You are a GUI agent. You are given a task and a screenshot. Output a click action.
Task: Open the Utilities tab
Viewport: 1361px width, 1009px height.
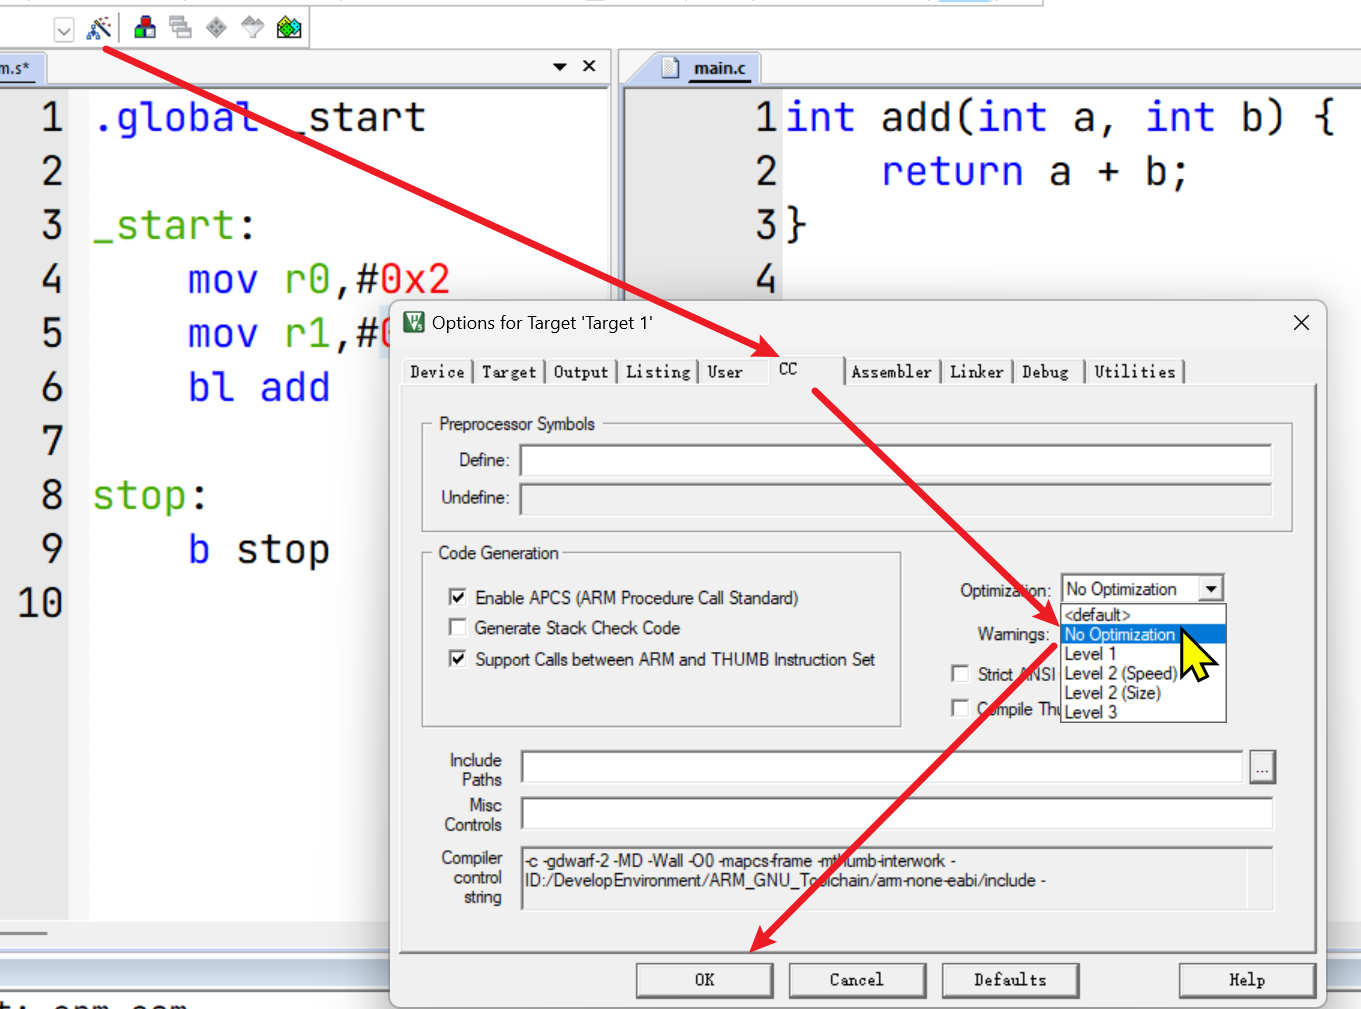pyautogui.click(x=1135, y=372)
